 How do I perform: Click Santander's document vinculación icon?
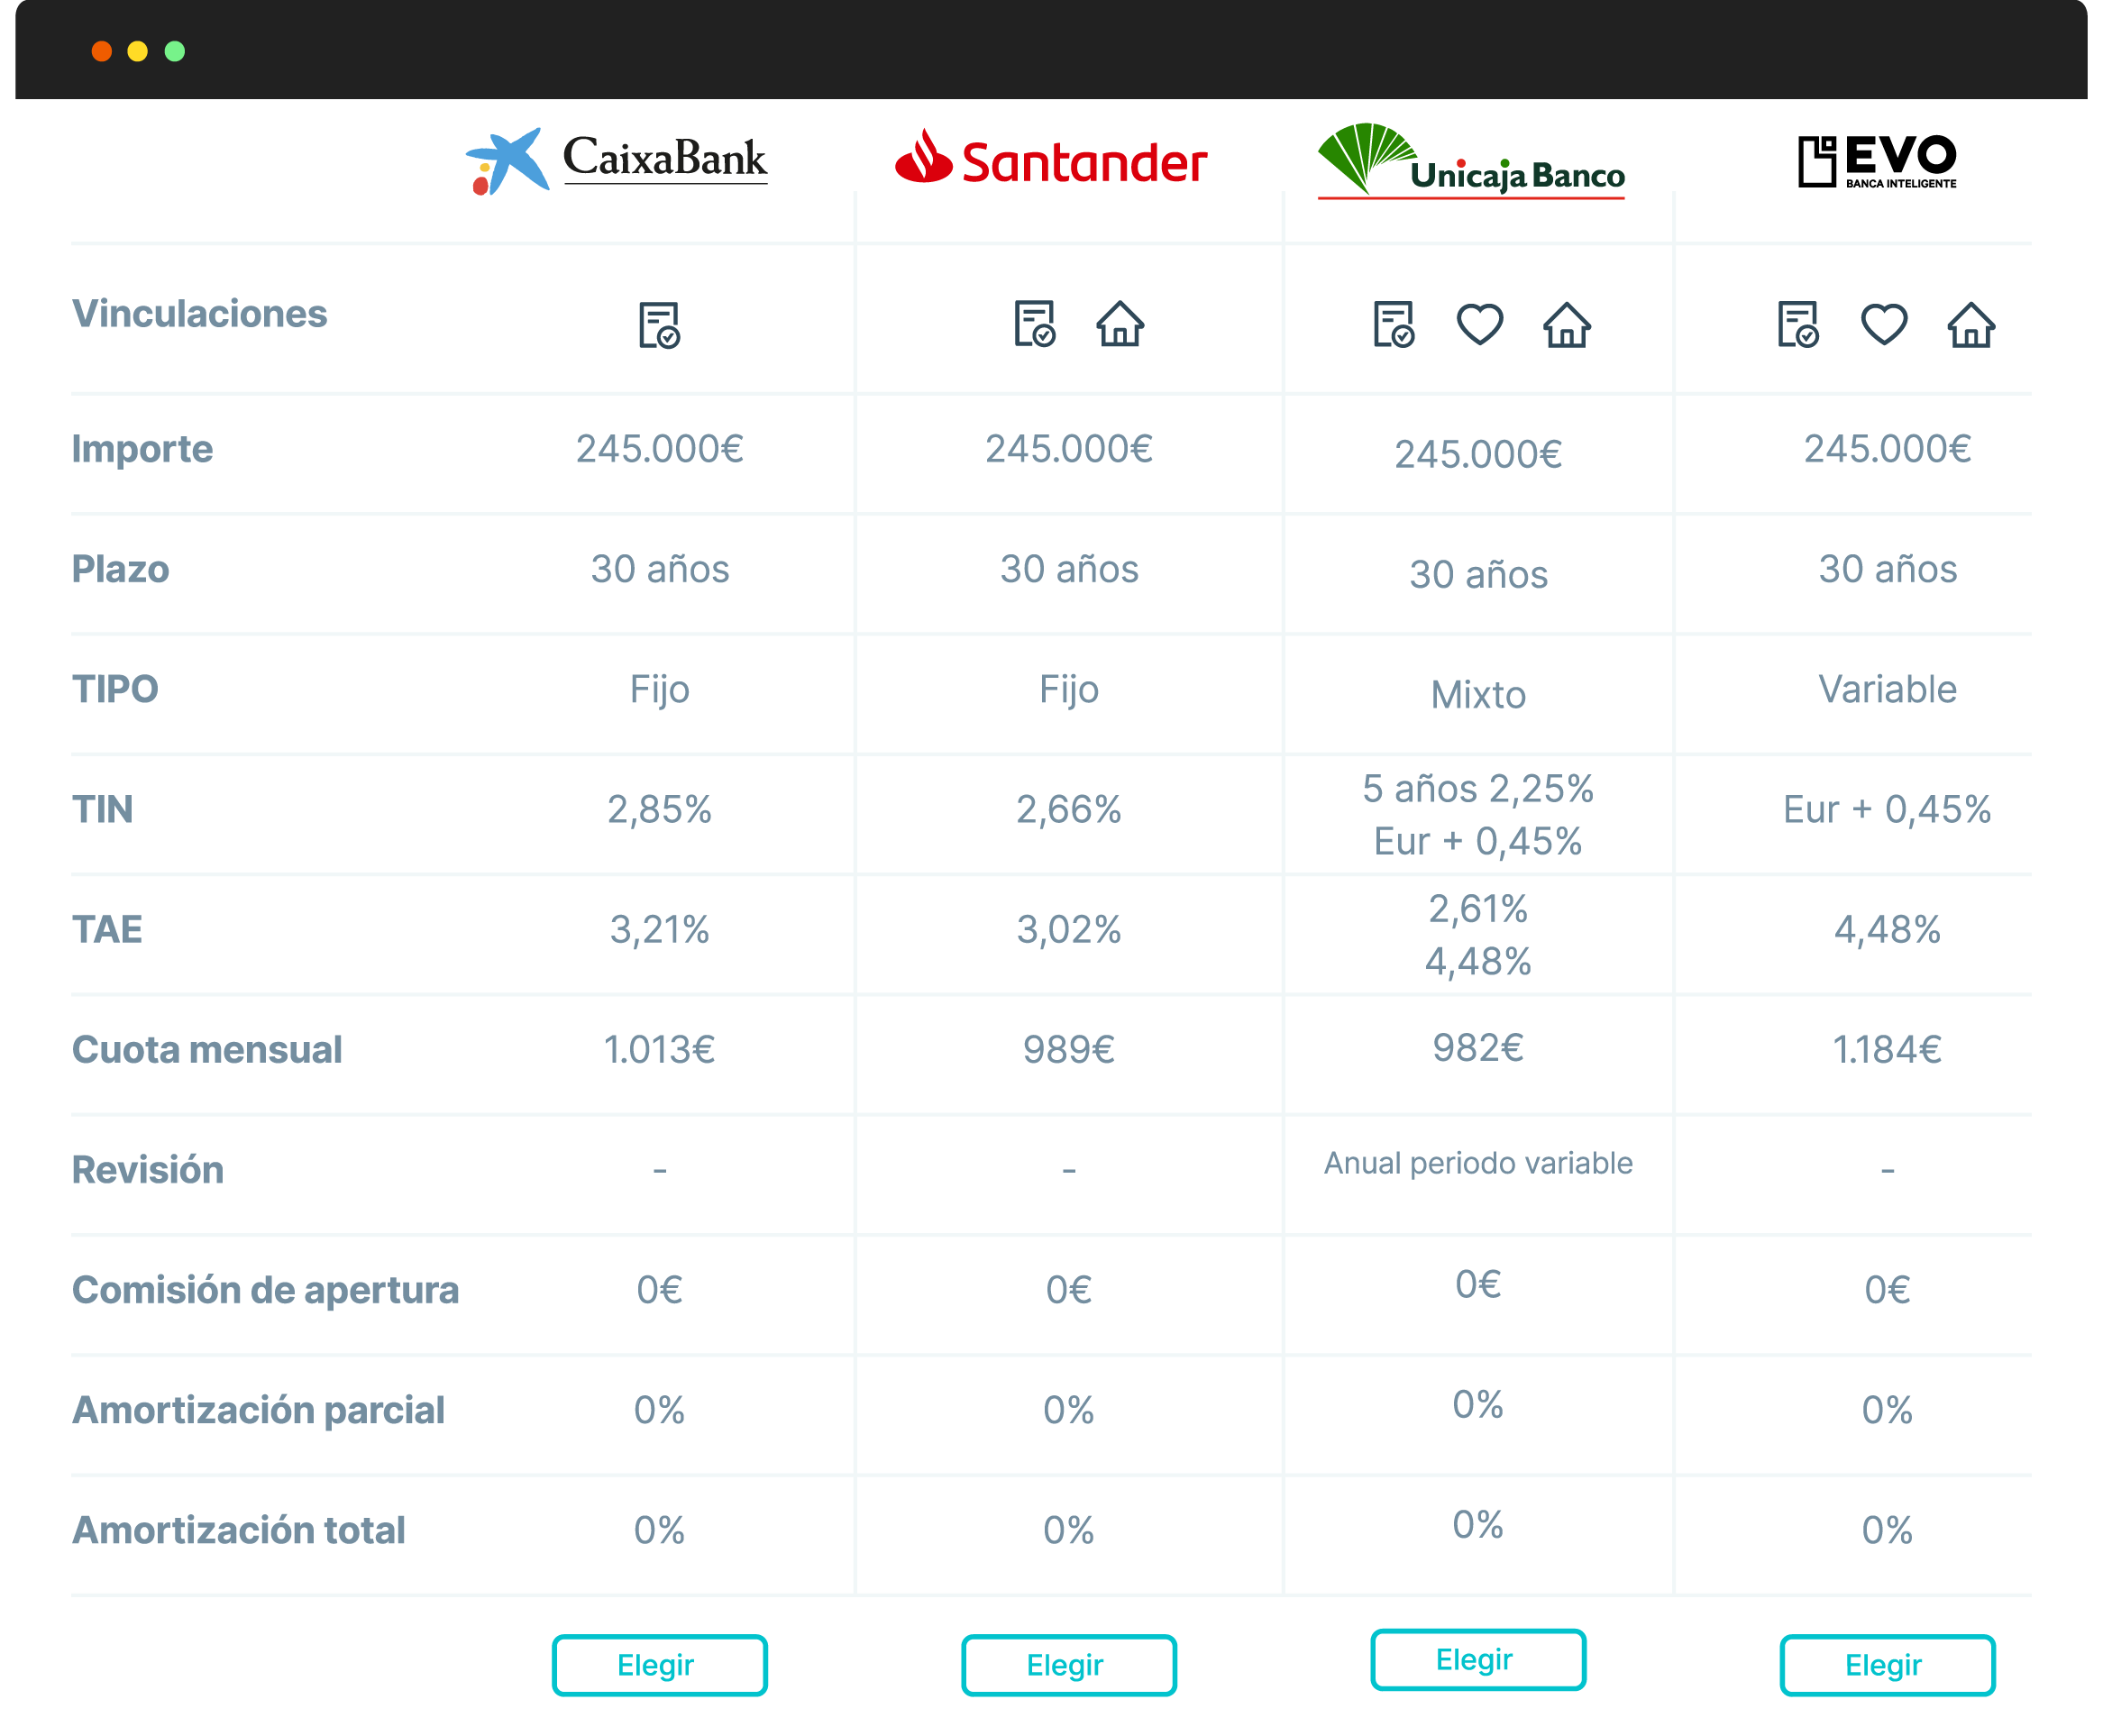pos(1034,324)
